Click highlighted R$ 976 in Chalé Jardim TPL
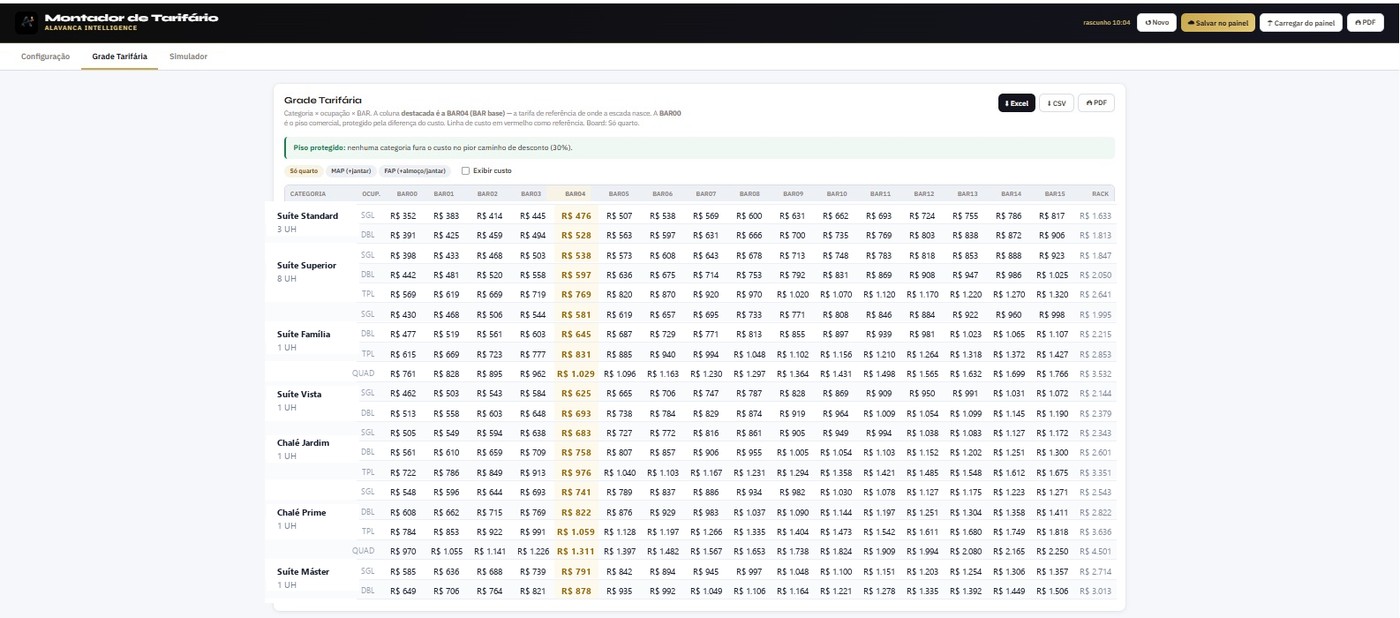Viewport: 1400px width, 618px height. [x=576, y=472]
